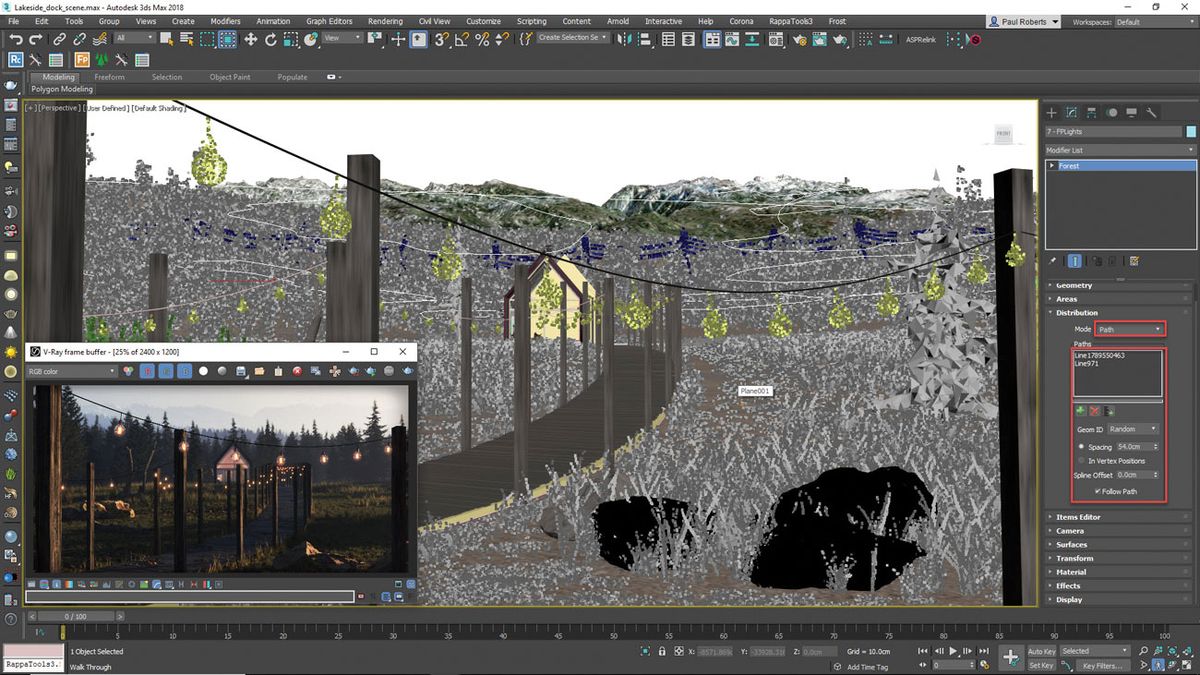Remove a path with the red X icon
Image resolution: width=1200 pixels, height=675 pixels.
pos(1093,411)
